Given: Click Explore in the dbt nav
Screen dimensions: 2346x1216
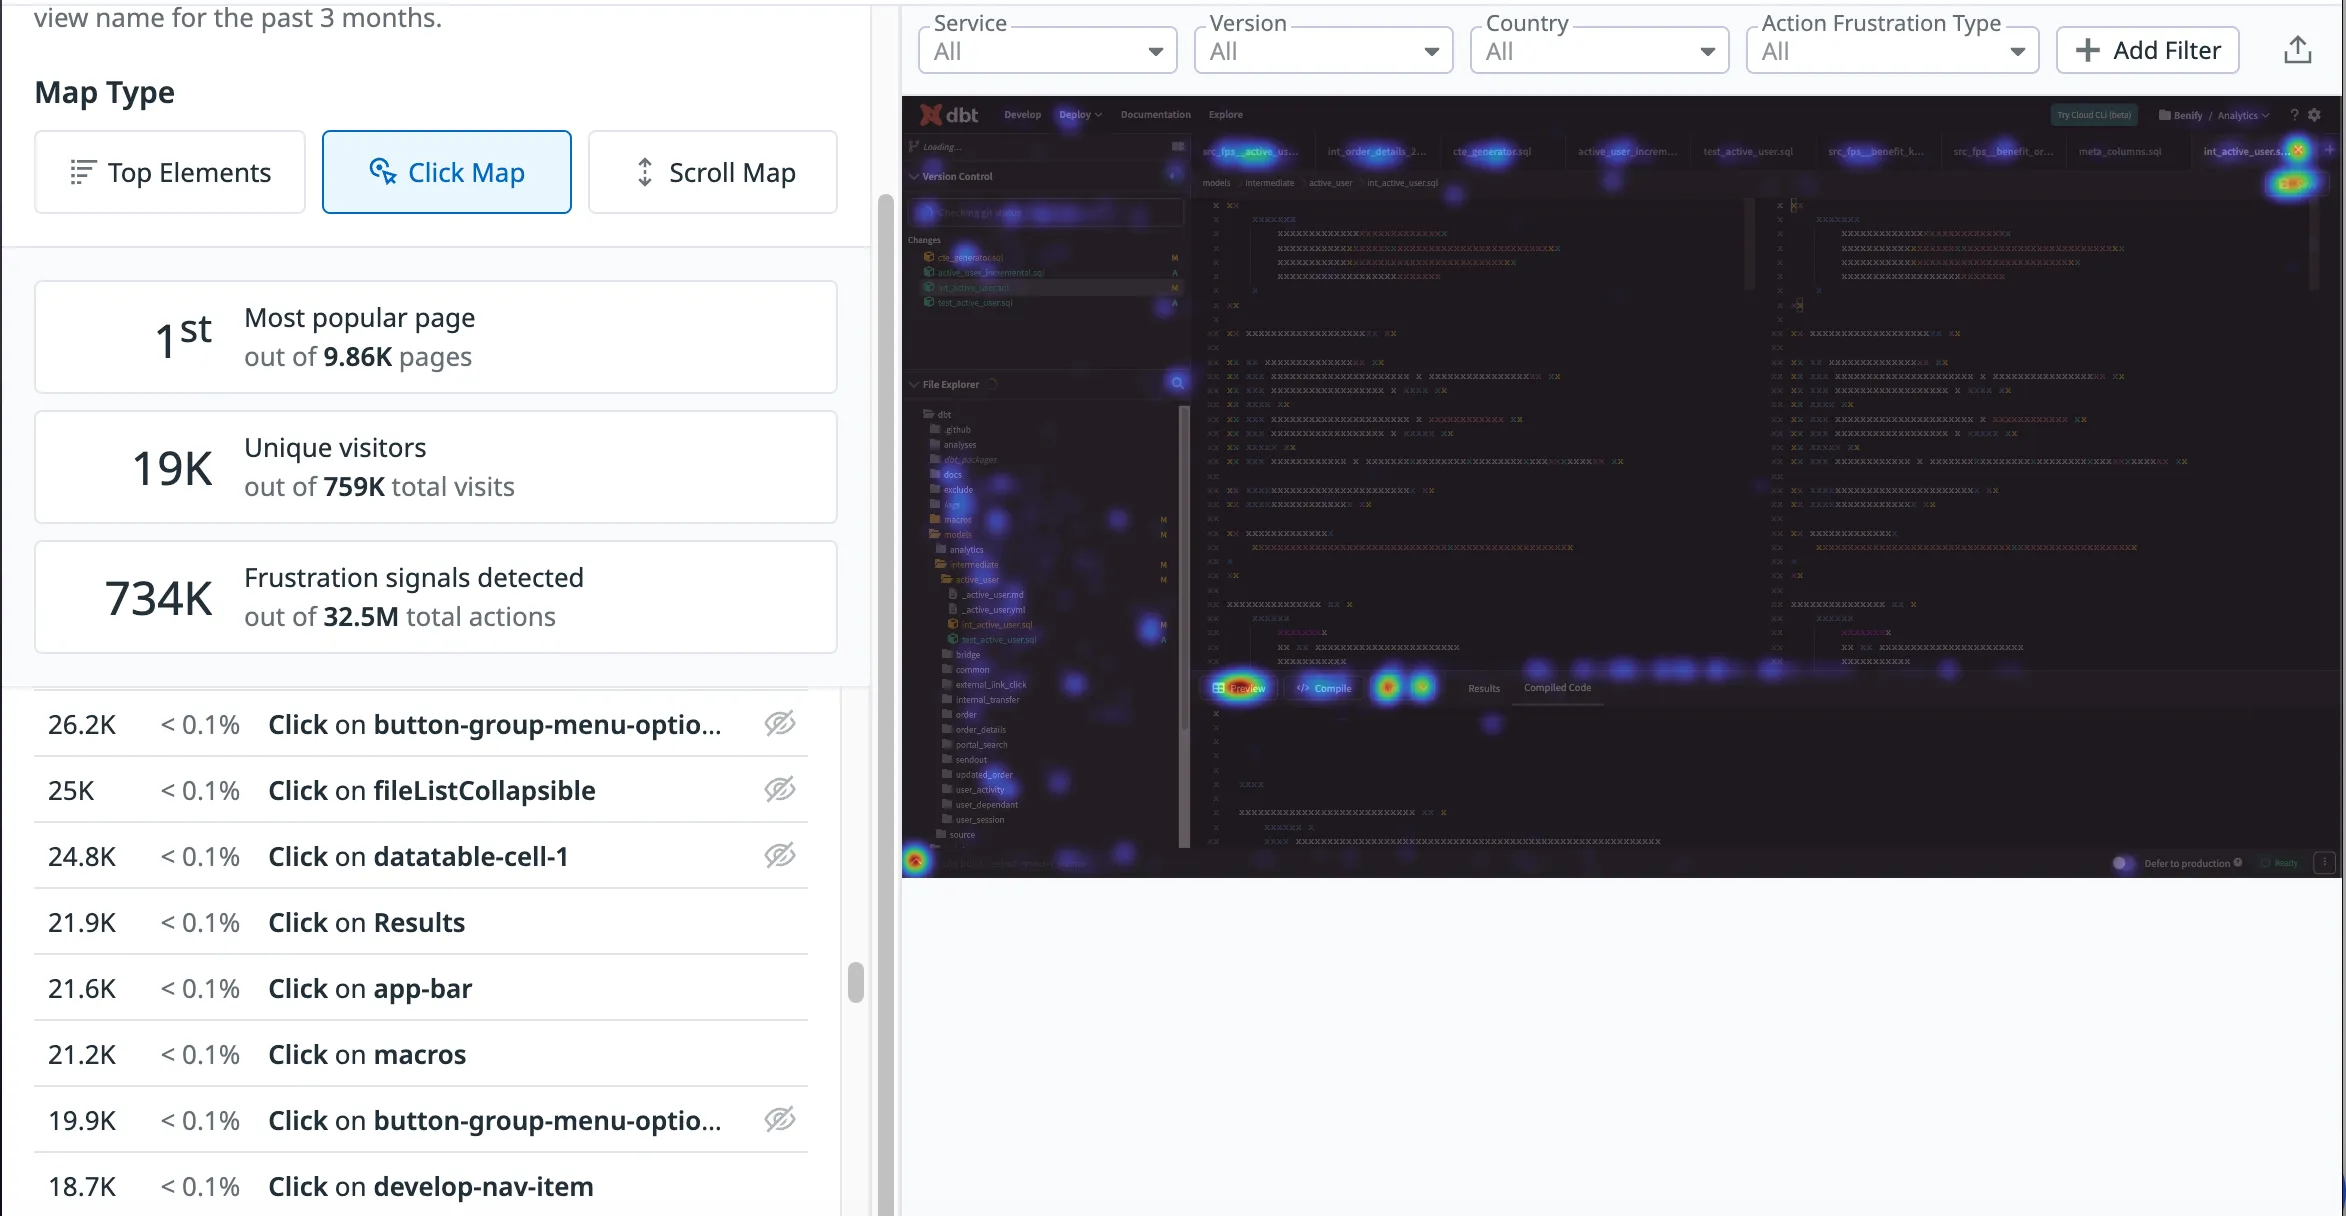Looking at the screenshot, I should (1225, 115).
